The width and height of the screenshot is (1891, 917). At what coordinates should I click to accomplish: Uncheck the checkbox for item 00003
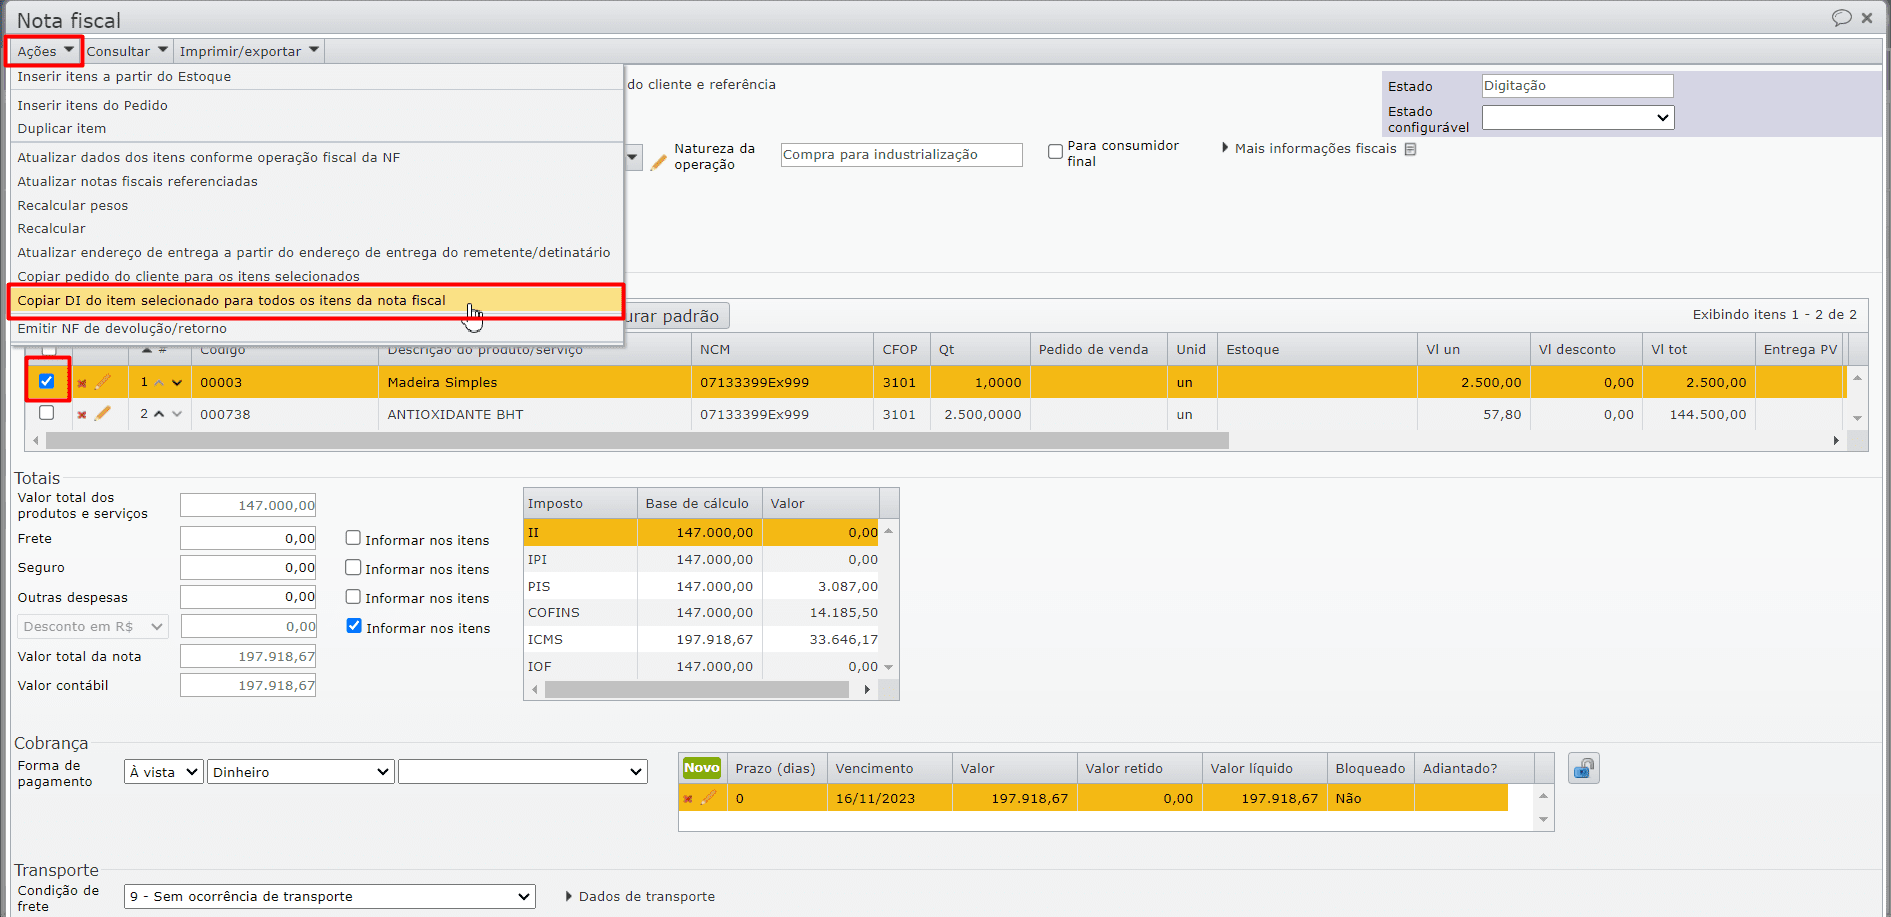46,381
